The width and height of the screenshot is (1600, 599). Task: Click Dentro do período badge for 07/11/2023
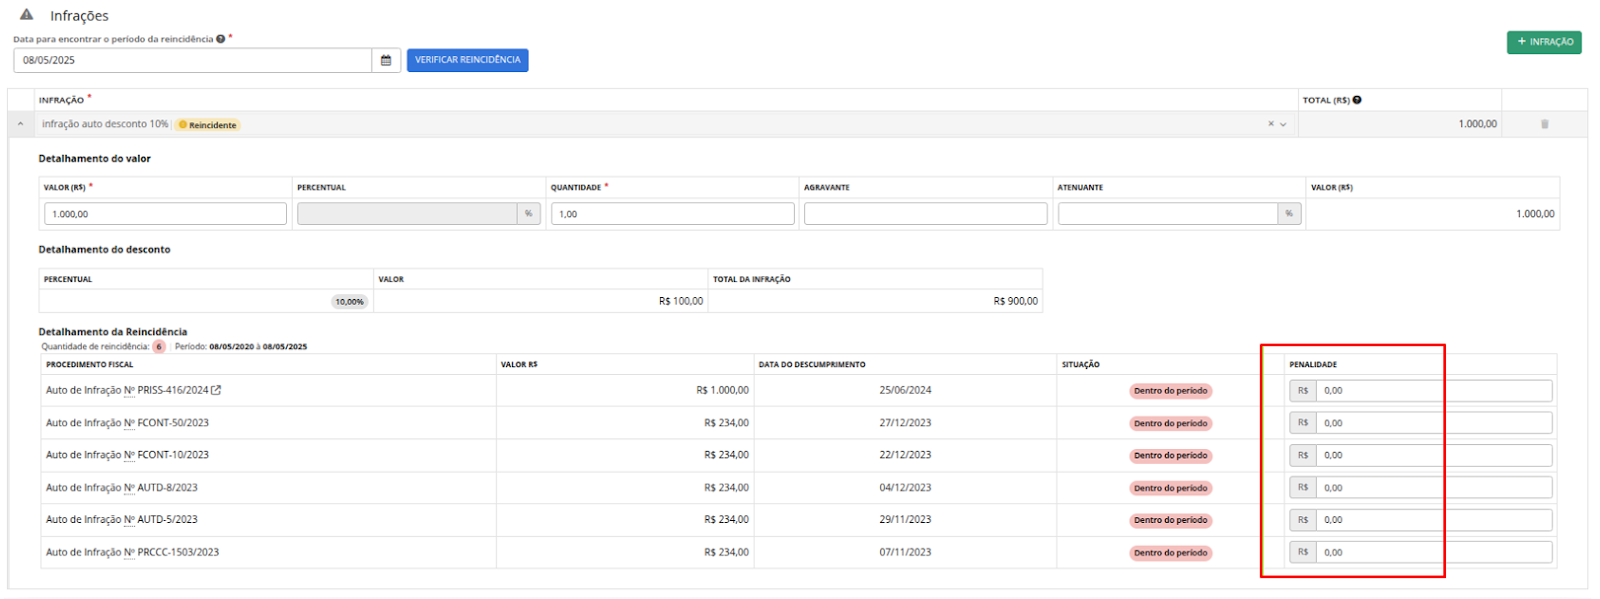(x=1171, y=552)
